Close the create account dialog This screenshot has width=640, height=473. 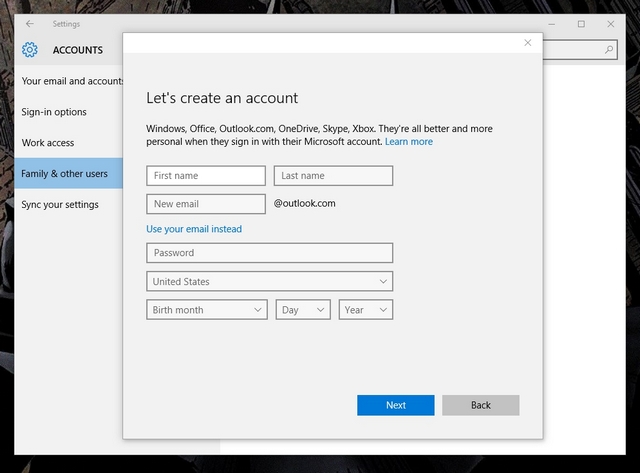pos(527,42)
